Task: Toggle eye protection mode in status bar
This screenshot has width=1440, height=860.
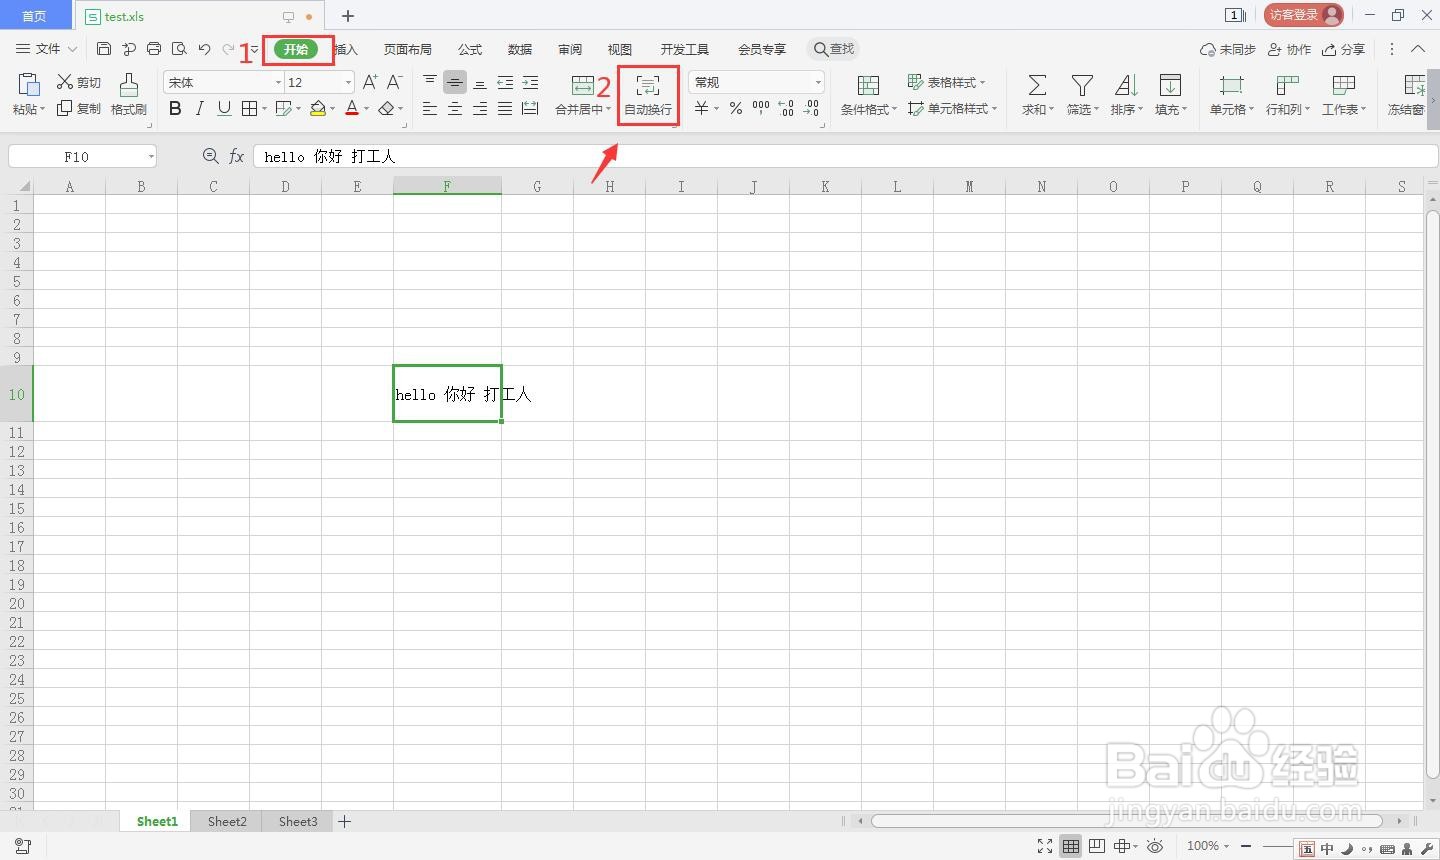Action: pos(1154,846)
